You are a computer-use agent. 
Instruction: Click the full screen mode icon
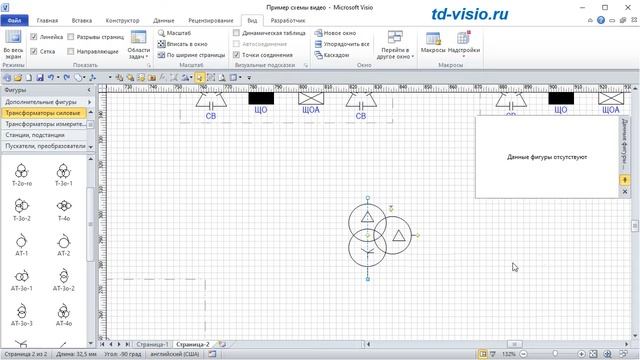13,38
